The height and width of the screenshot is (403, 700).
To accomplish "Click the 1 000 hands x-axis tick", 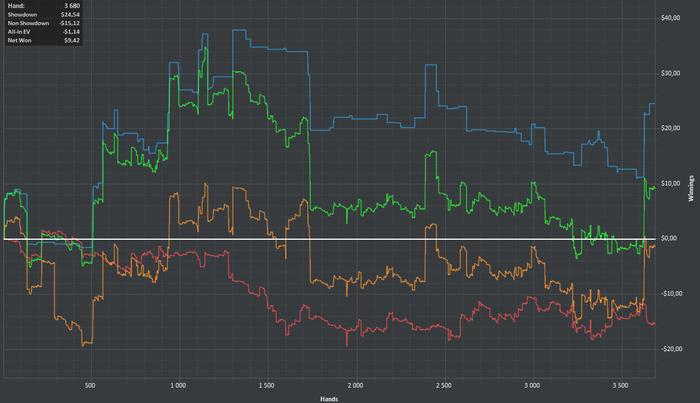I will [178, 385].
